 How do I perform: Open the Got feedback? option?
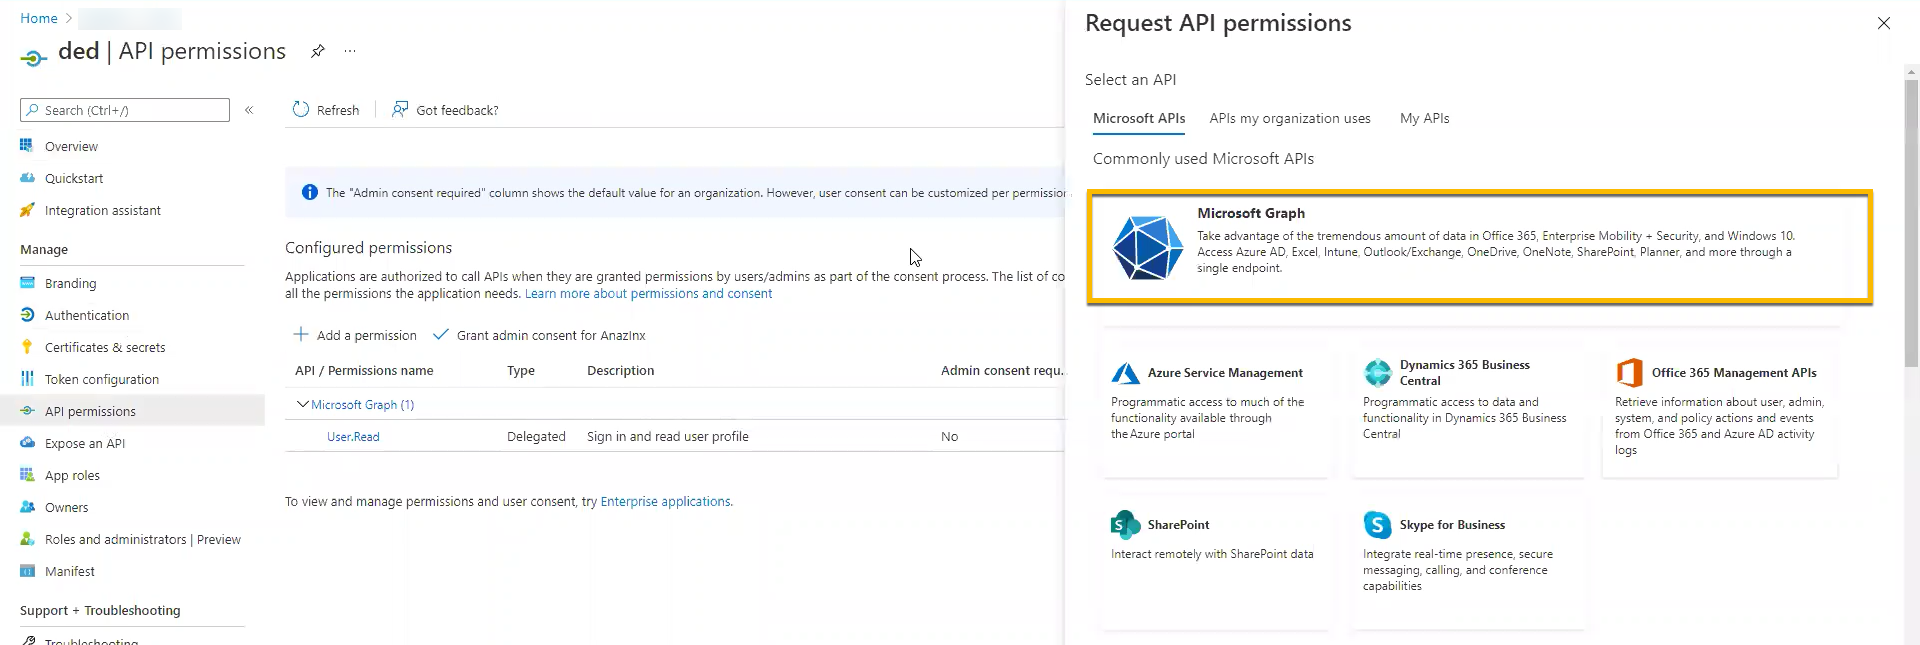coord(445,110)
